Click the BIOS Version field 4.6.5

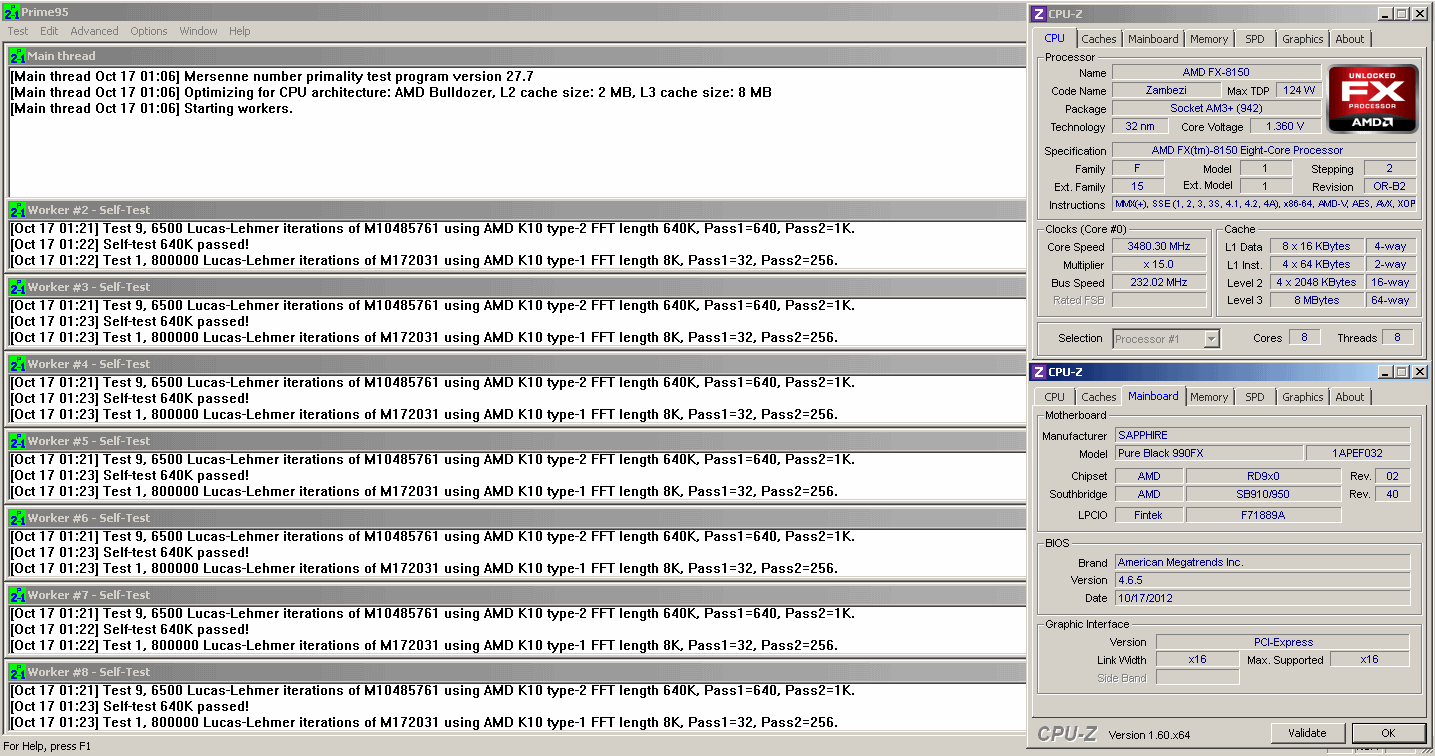point(1263,580)
